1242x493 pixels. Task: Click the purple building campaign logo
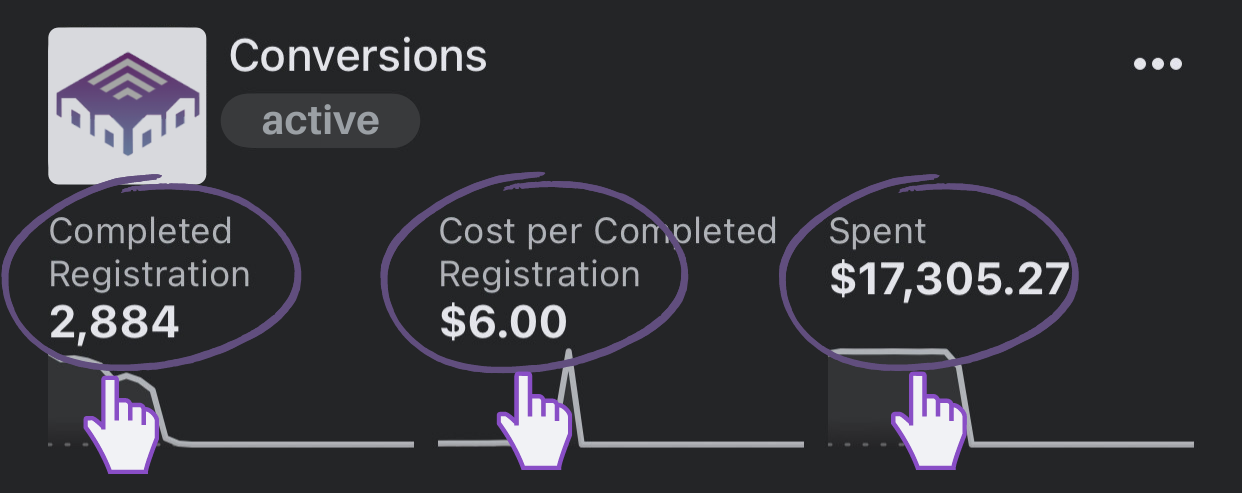(x=127, y=106)
